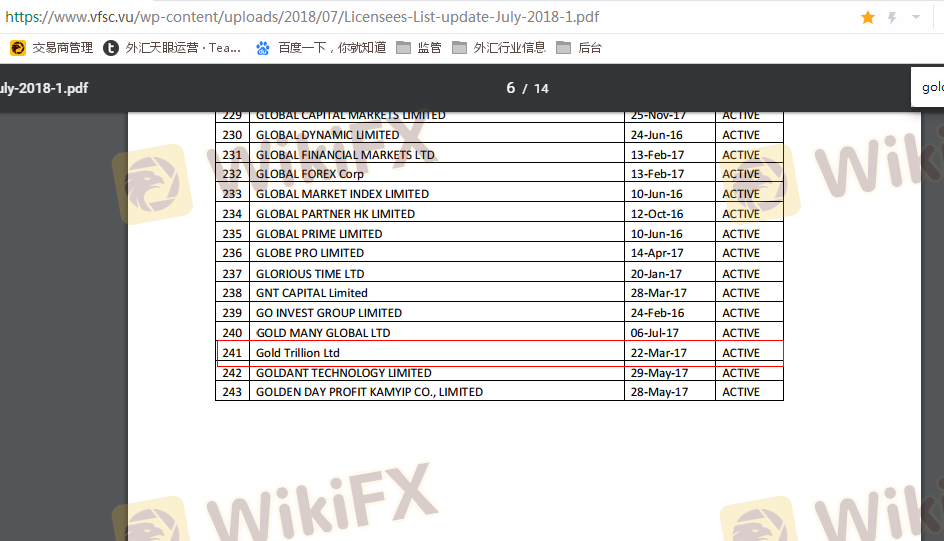This screenshot has height=541, width=944.
Task: Open the 监管 bookmarks folder
Action: 418,48
